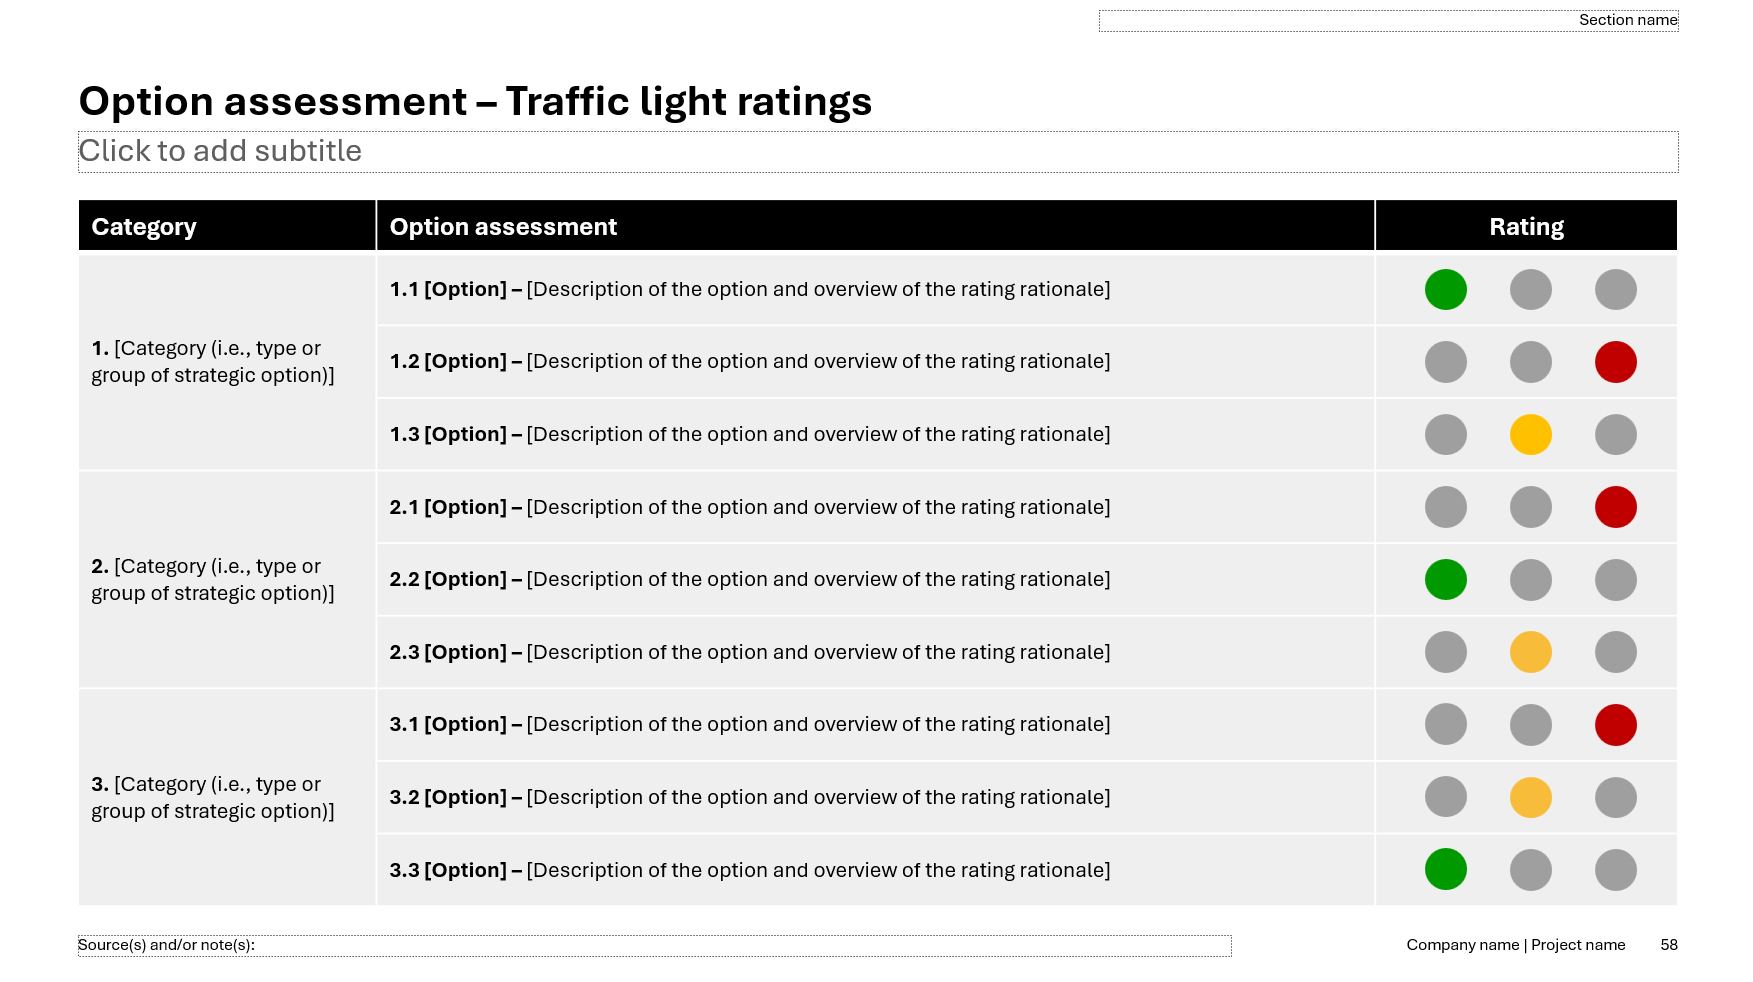The width and height of the screenshot is (1753, 982).
Task: Select the yellow circle for option 2.3
Action: [1530, 652]
